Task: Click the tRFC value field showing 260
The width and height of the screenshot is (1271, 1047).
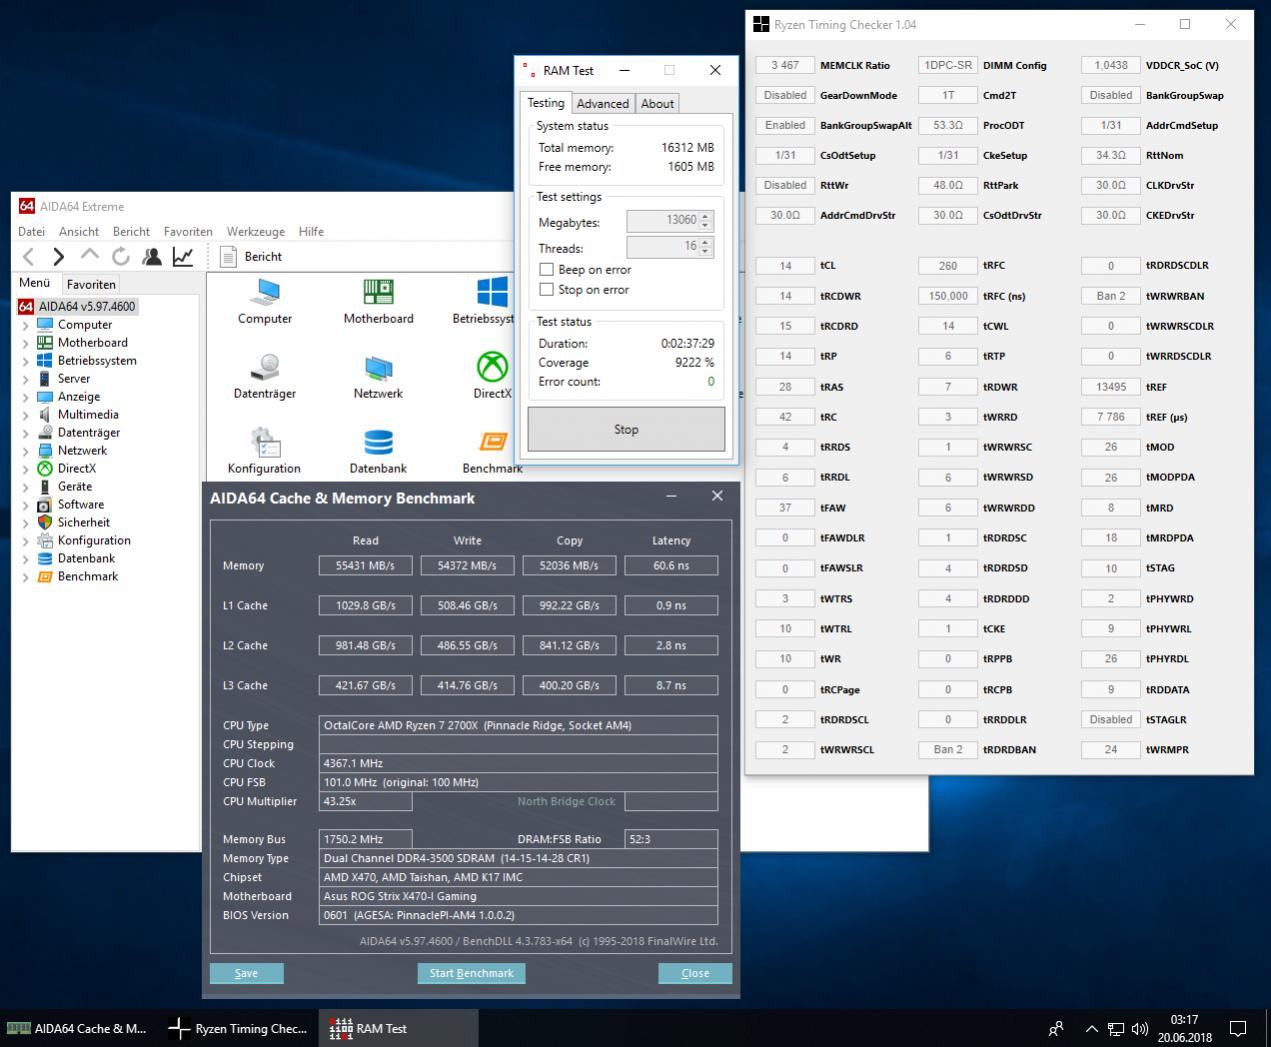Action: (x=948, y=266)
